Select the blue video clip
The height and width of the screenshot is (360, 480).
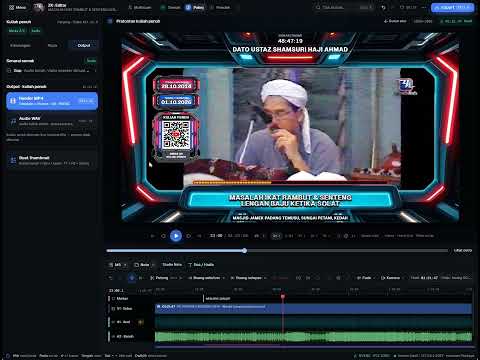[x=313, y=308]
